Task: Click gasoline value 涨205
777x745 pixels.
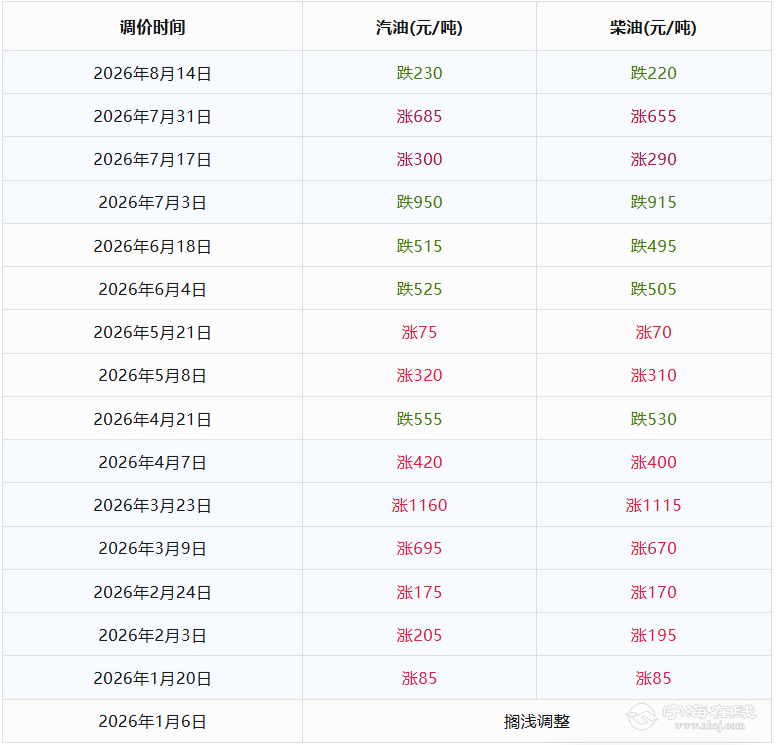Action: pyautogui.click(x=419, y=635)
